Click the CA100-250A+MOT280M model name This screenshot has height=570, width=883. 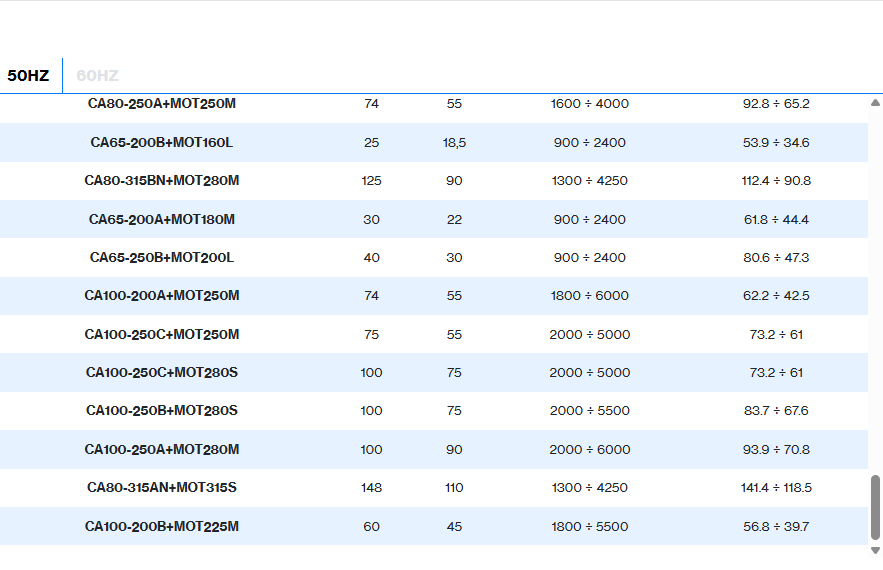(161, 450)
